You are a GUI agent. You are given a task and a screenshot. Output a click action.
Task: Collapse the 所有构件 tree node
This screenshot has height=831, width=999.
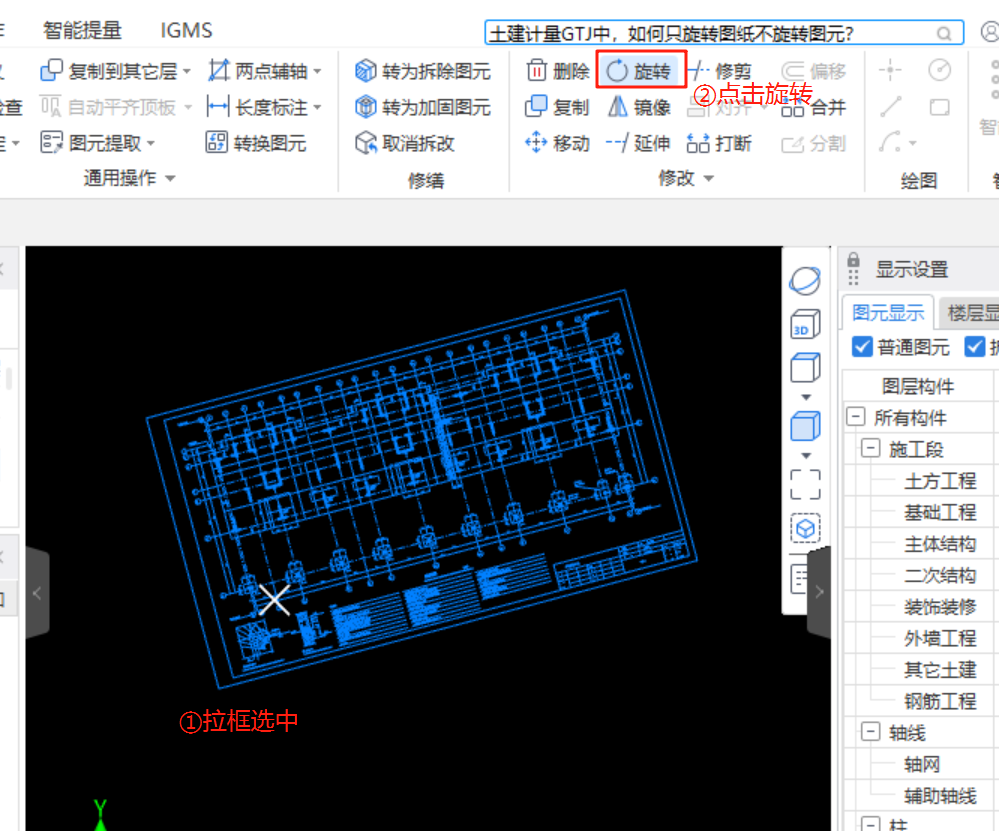(x=856, y=417)
